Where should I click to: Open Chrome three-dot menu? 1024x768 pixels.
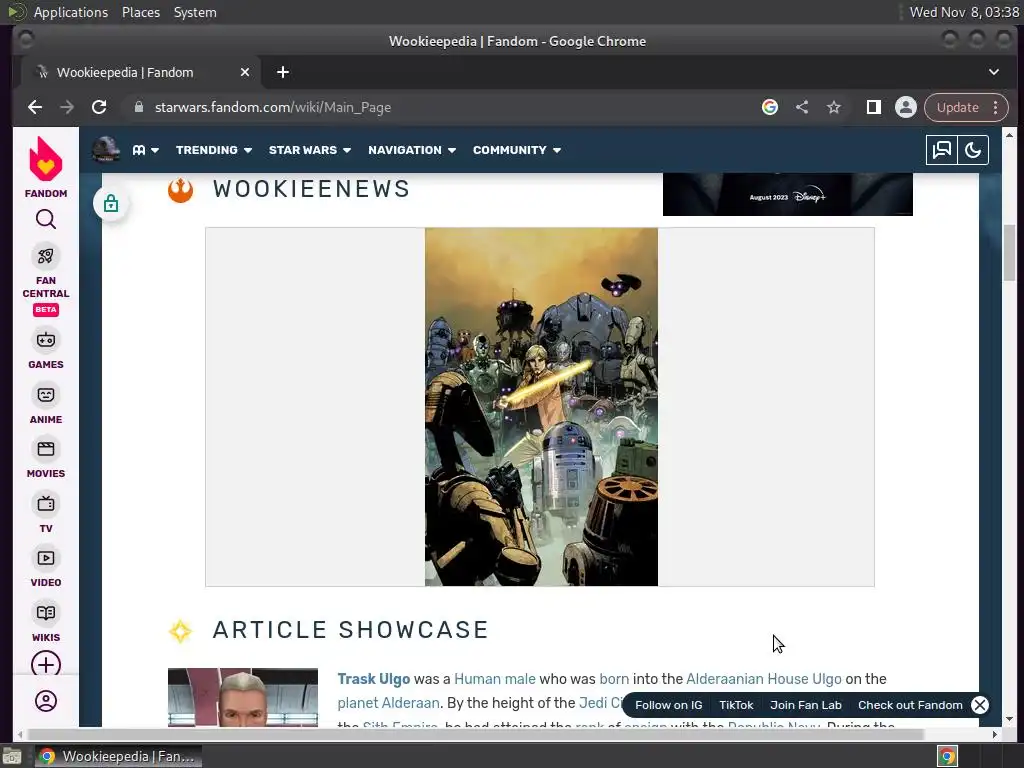point(995,107)
